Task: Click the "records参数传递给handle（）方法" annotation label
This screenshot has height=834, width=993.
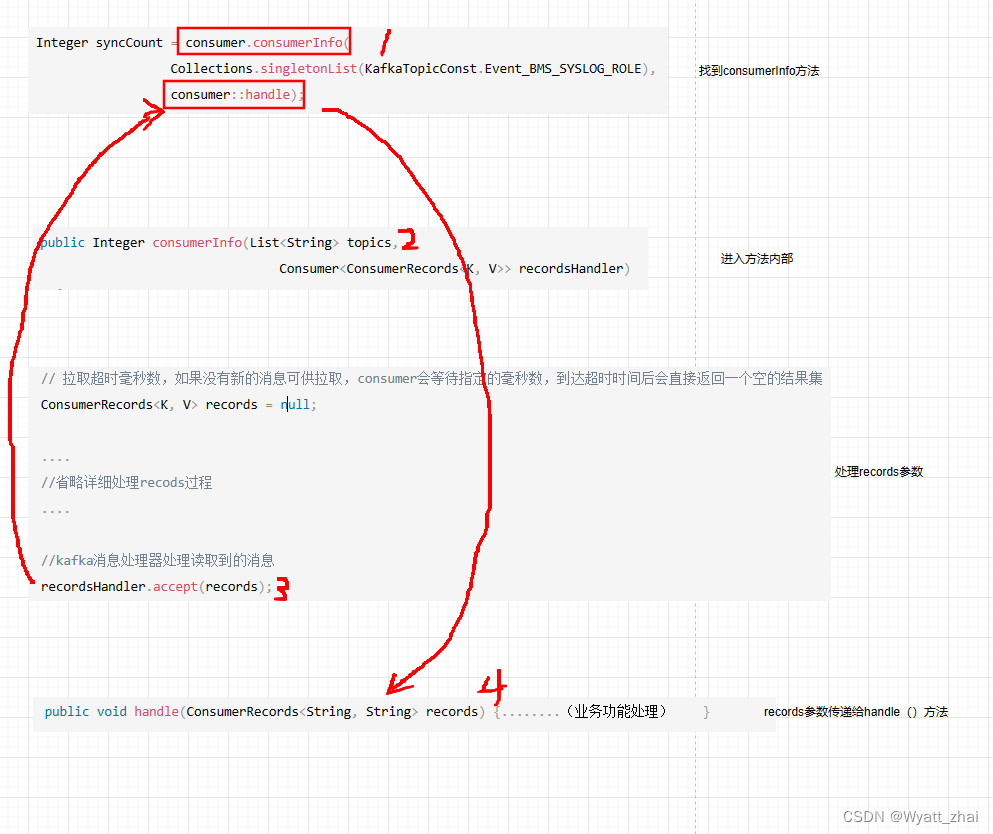Action: (856, 712)
